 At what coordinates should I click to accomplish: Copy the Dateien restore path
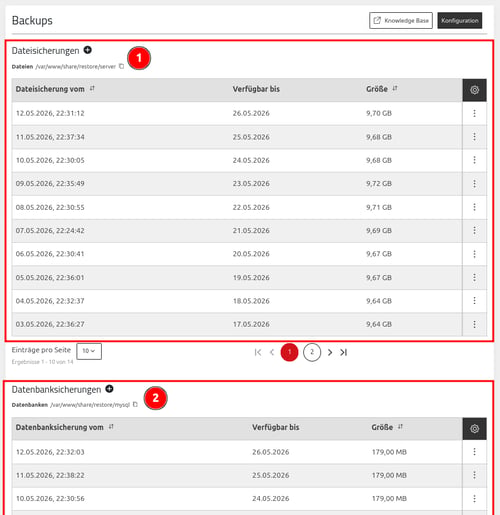(122, 66)
